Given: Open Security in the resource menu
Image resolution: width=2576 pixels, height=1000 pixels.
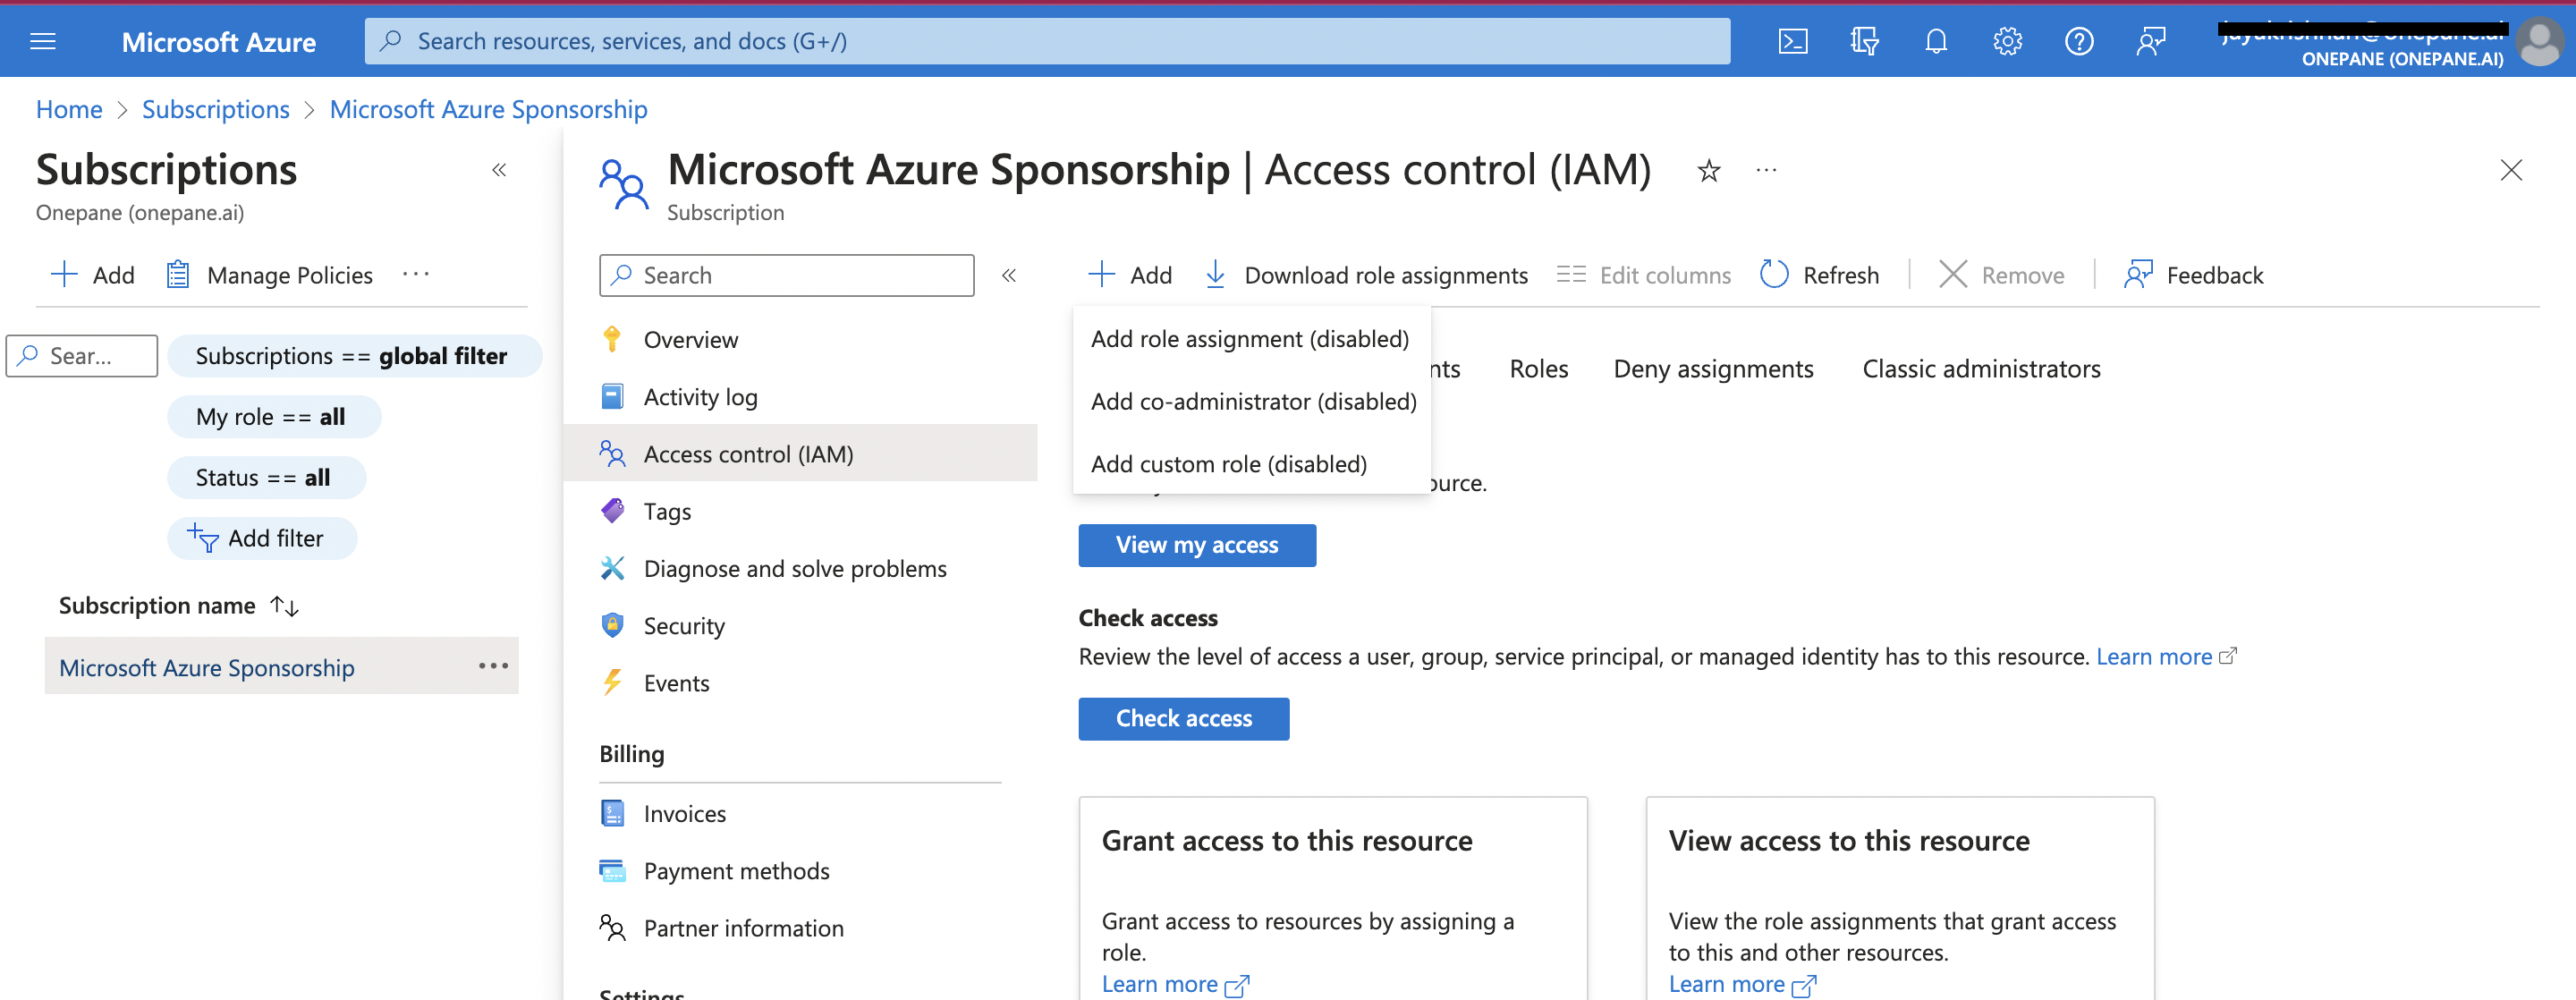Looking at the screenshot, I should [800, 626].
